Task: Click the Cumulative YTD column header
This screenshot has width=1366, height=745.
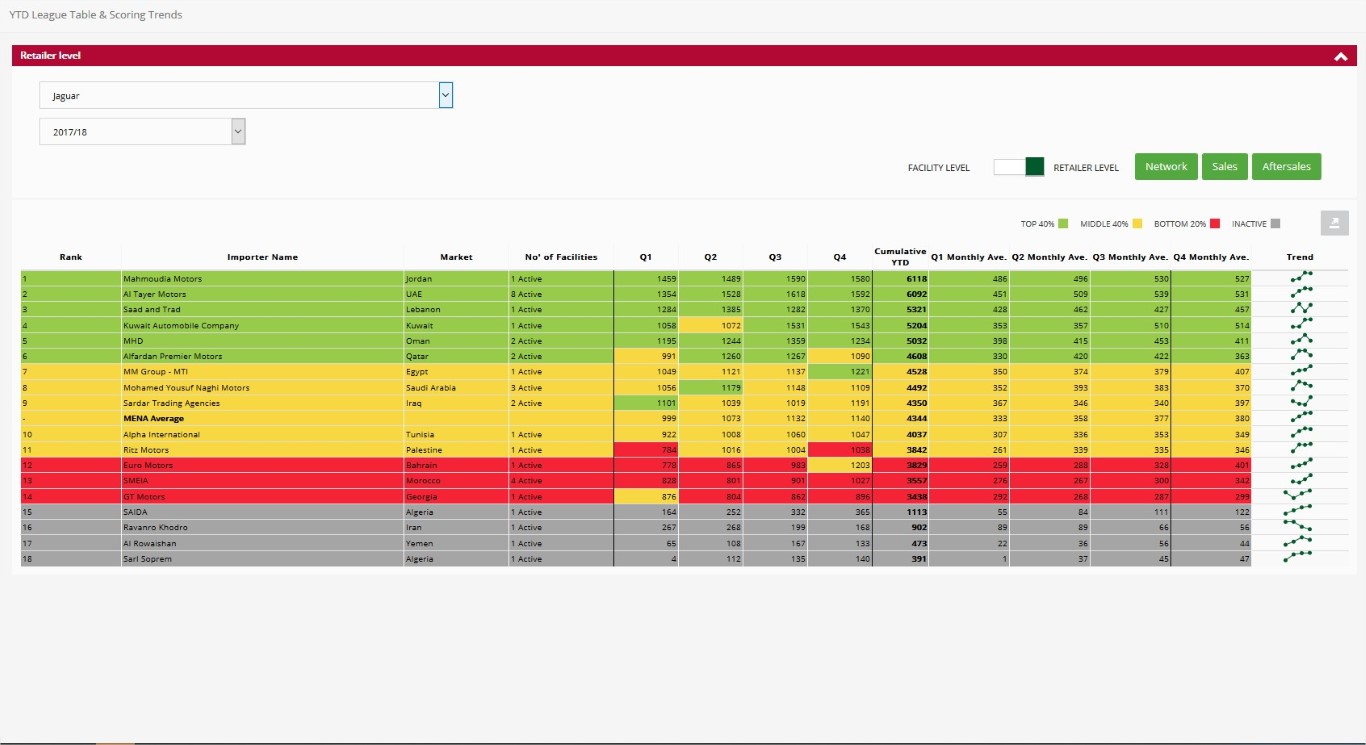Action: coord(900,257)
